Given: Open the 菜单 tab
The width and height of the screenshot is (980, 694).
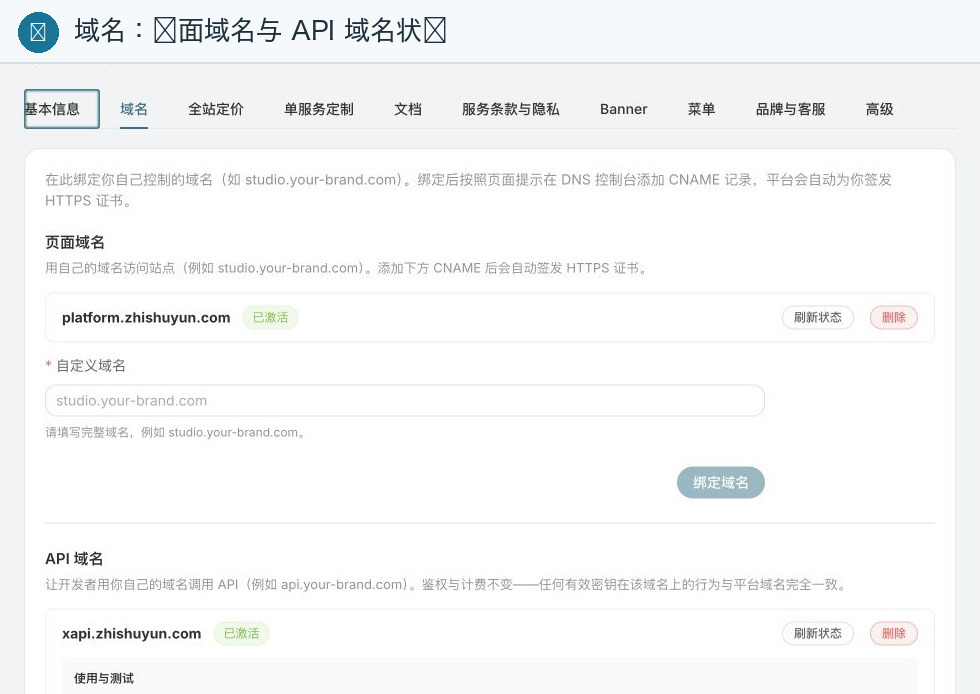Looking at the screenshot, I should point(701,109).
